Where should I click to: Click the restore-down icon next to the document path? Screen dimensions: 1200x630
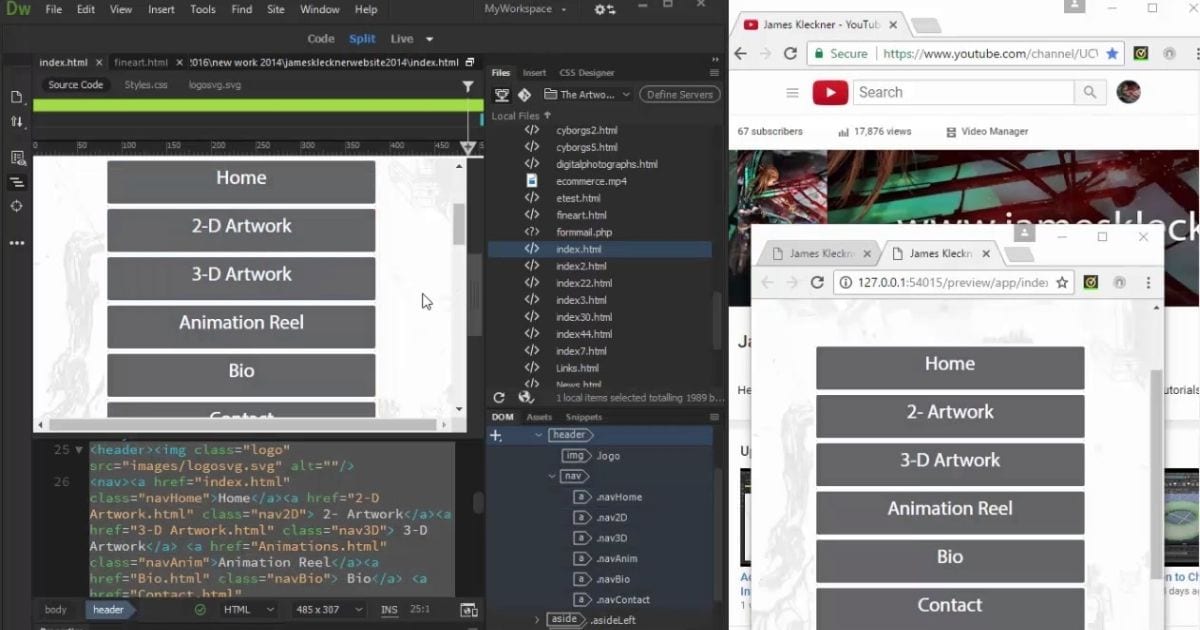click(470, 62)
